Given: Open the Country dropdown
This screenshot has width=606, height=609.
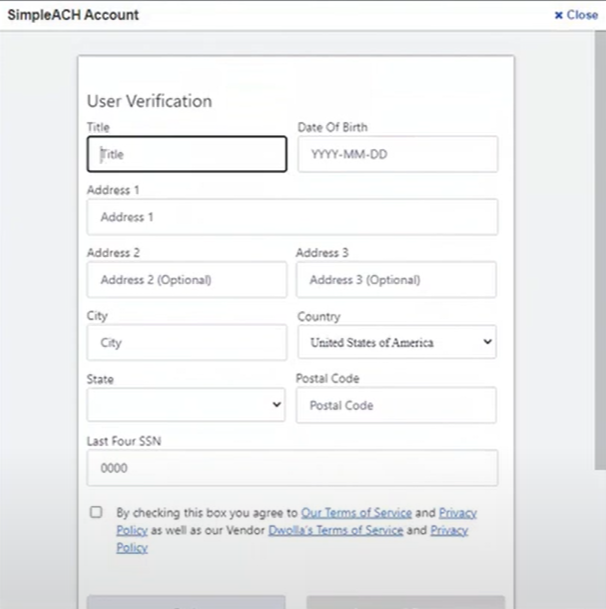Looking at the screenshot, I should pyautogui.click(x=397, y=342).
